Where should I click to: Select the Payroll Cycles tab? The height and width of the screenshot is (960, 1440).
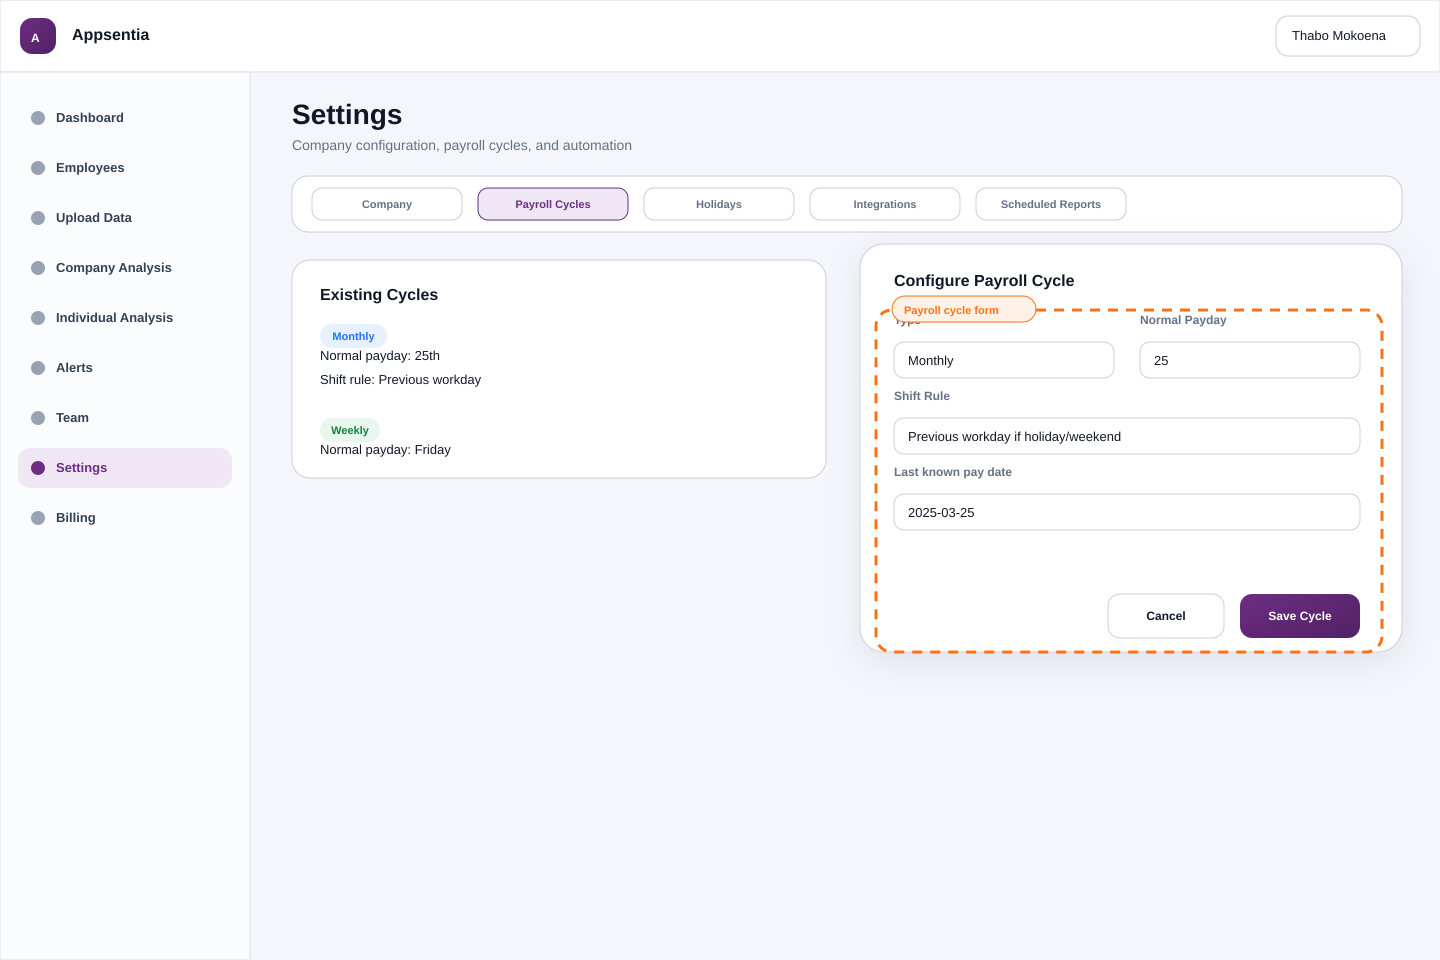553,204
